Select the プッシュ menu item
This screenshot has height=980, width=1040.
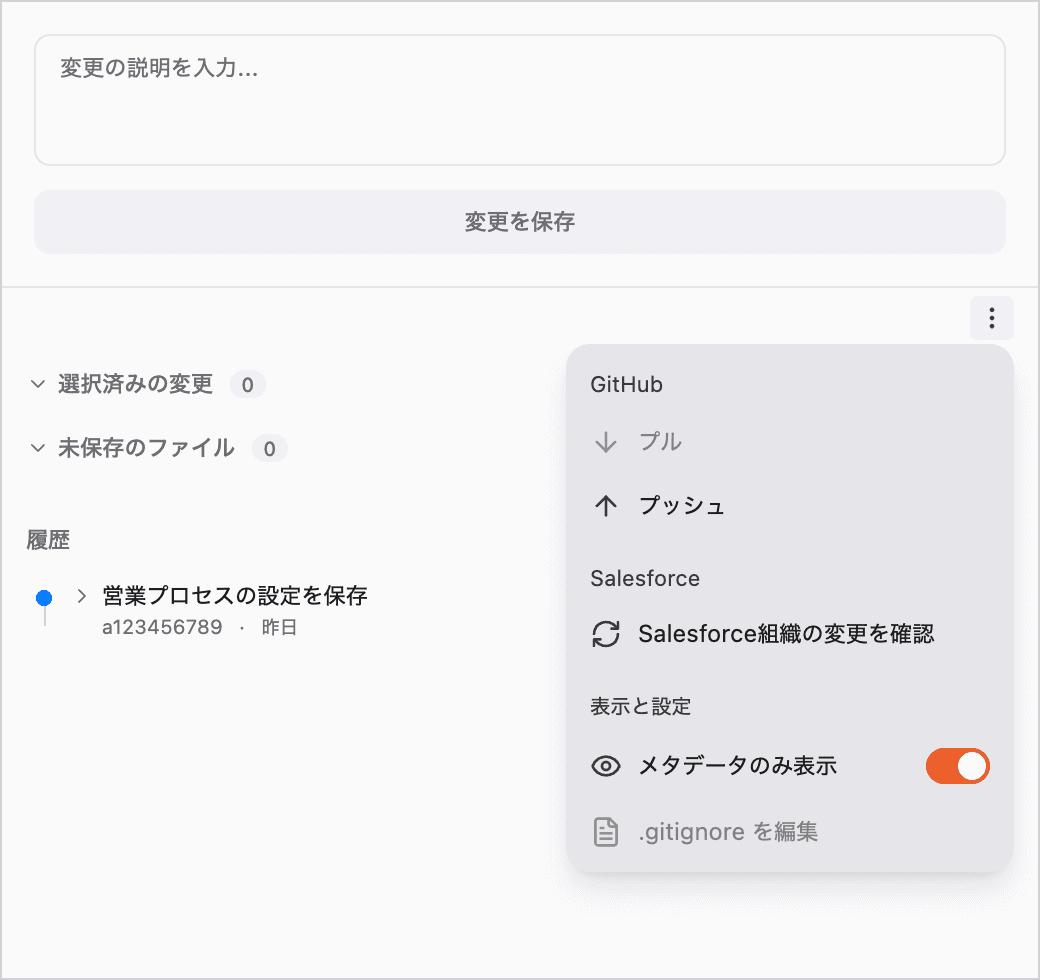789,506
